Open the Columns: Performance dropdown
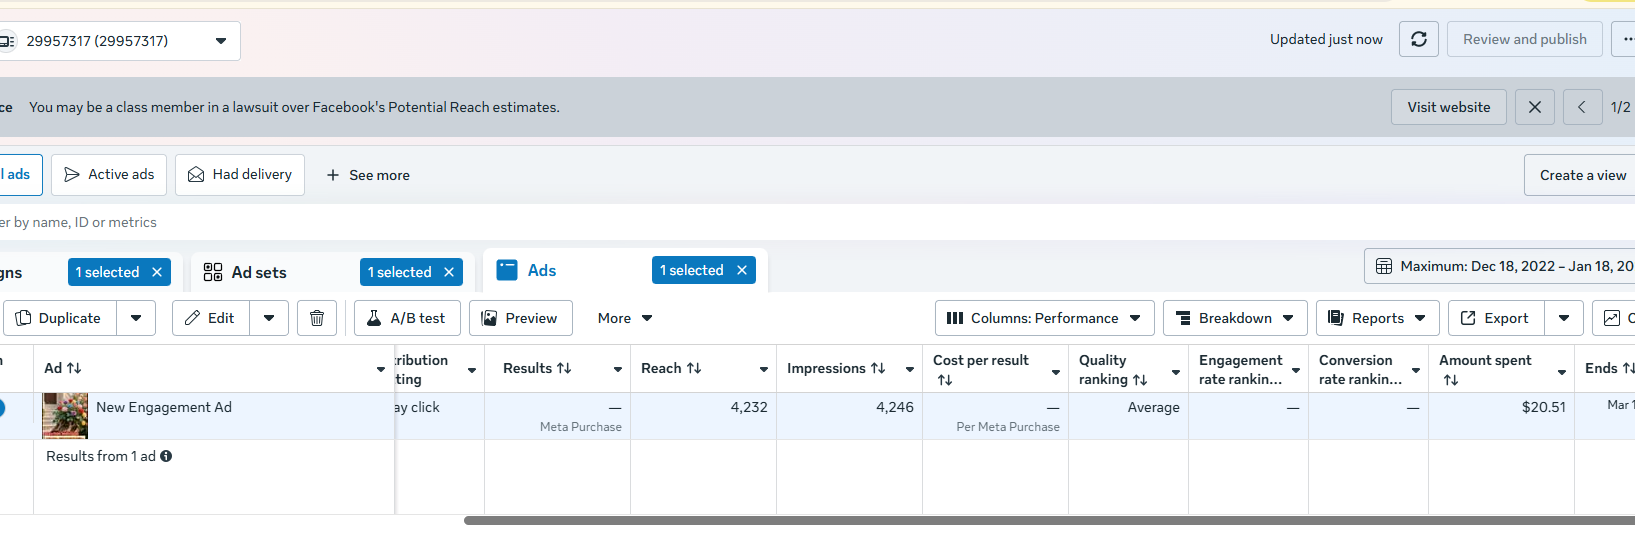Viewport: 1635px width, 538px height. click(1044, 318)
